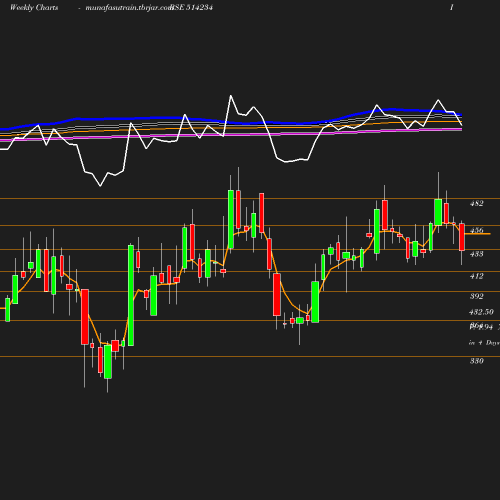500x500 pixels.
Task: Click the tallest green candle near 330 low
Action: pyautogui.click(x=131, y=296)
